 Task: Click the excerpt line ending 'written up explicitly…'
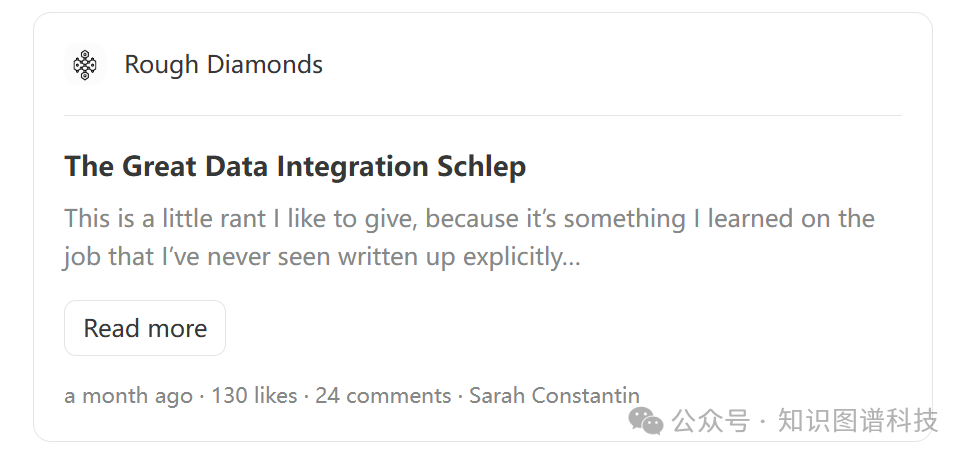(322, 257)
